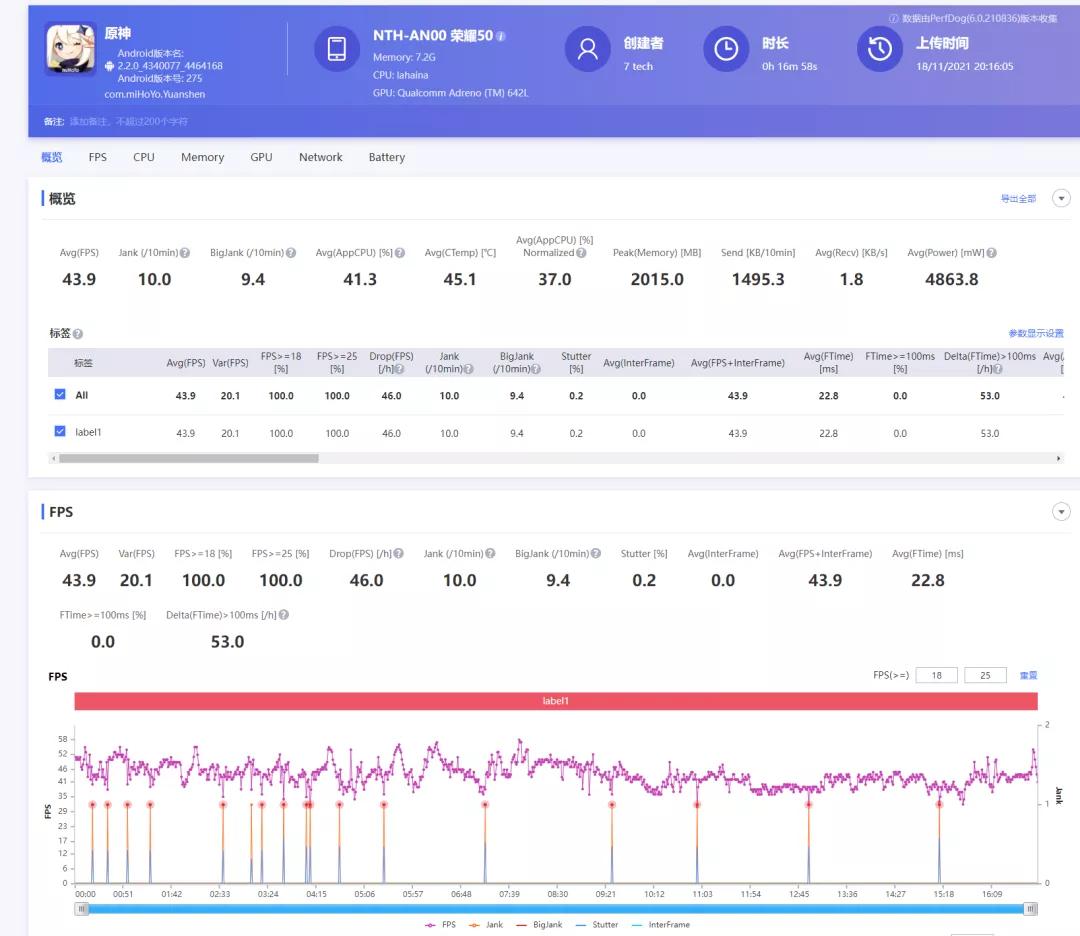Click the FPS threshold input showing 18
Screen dimensions: 1080x936
pyautogui.click(x=937, y=675)
